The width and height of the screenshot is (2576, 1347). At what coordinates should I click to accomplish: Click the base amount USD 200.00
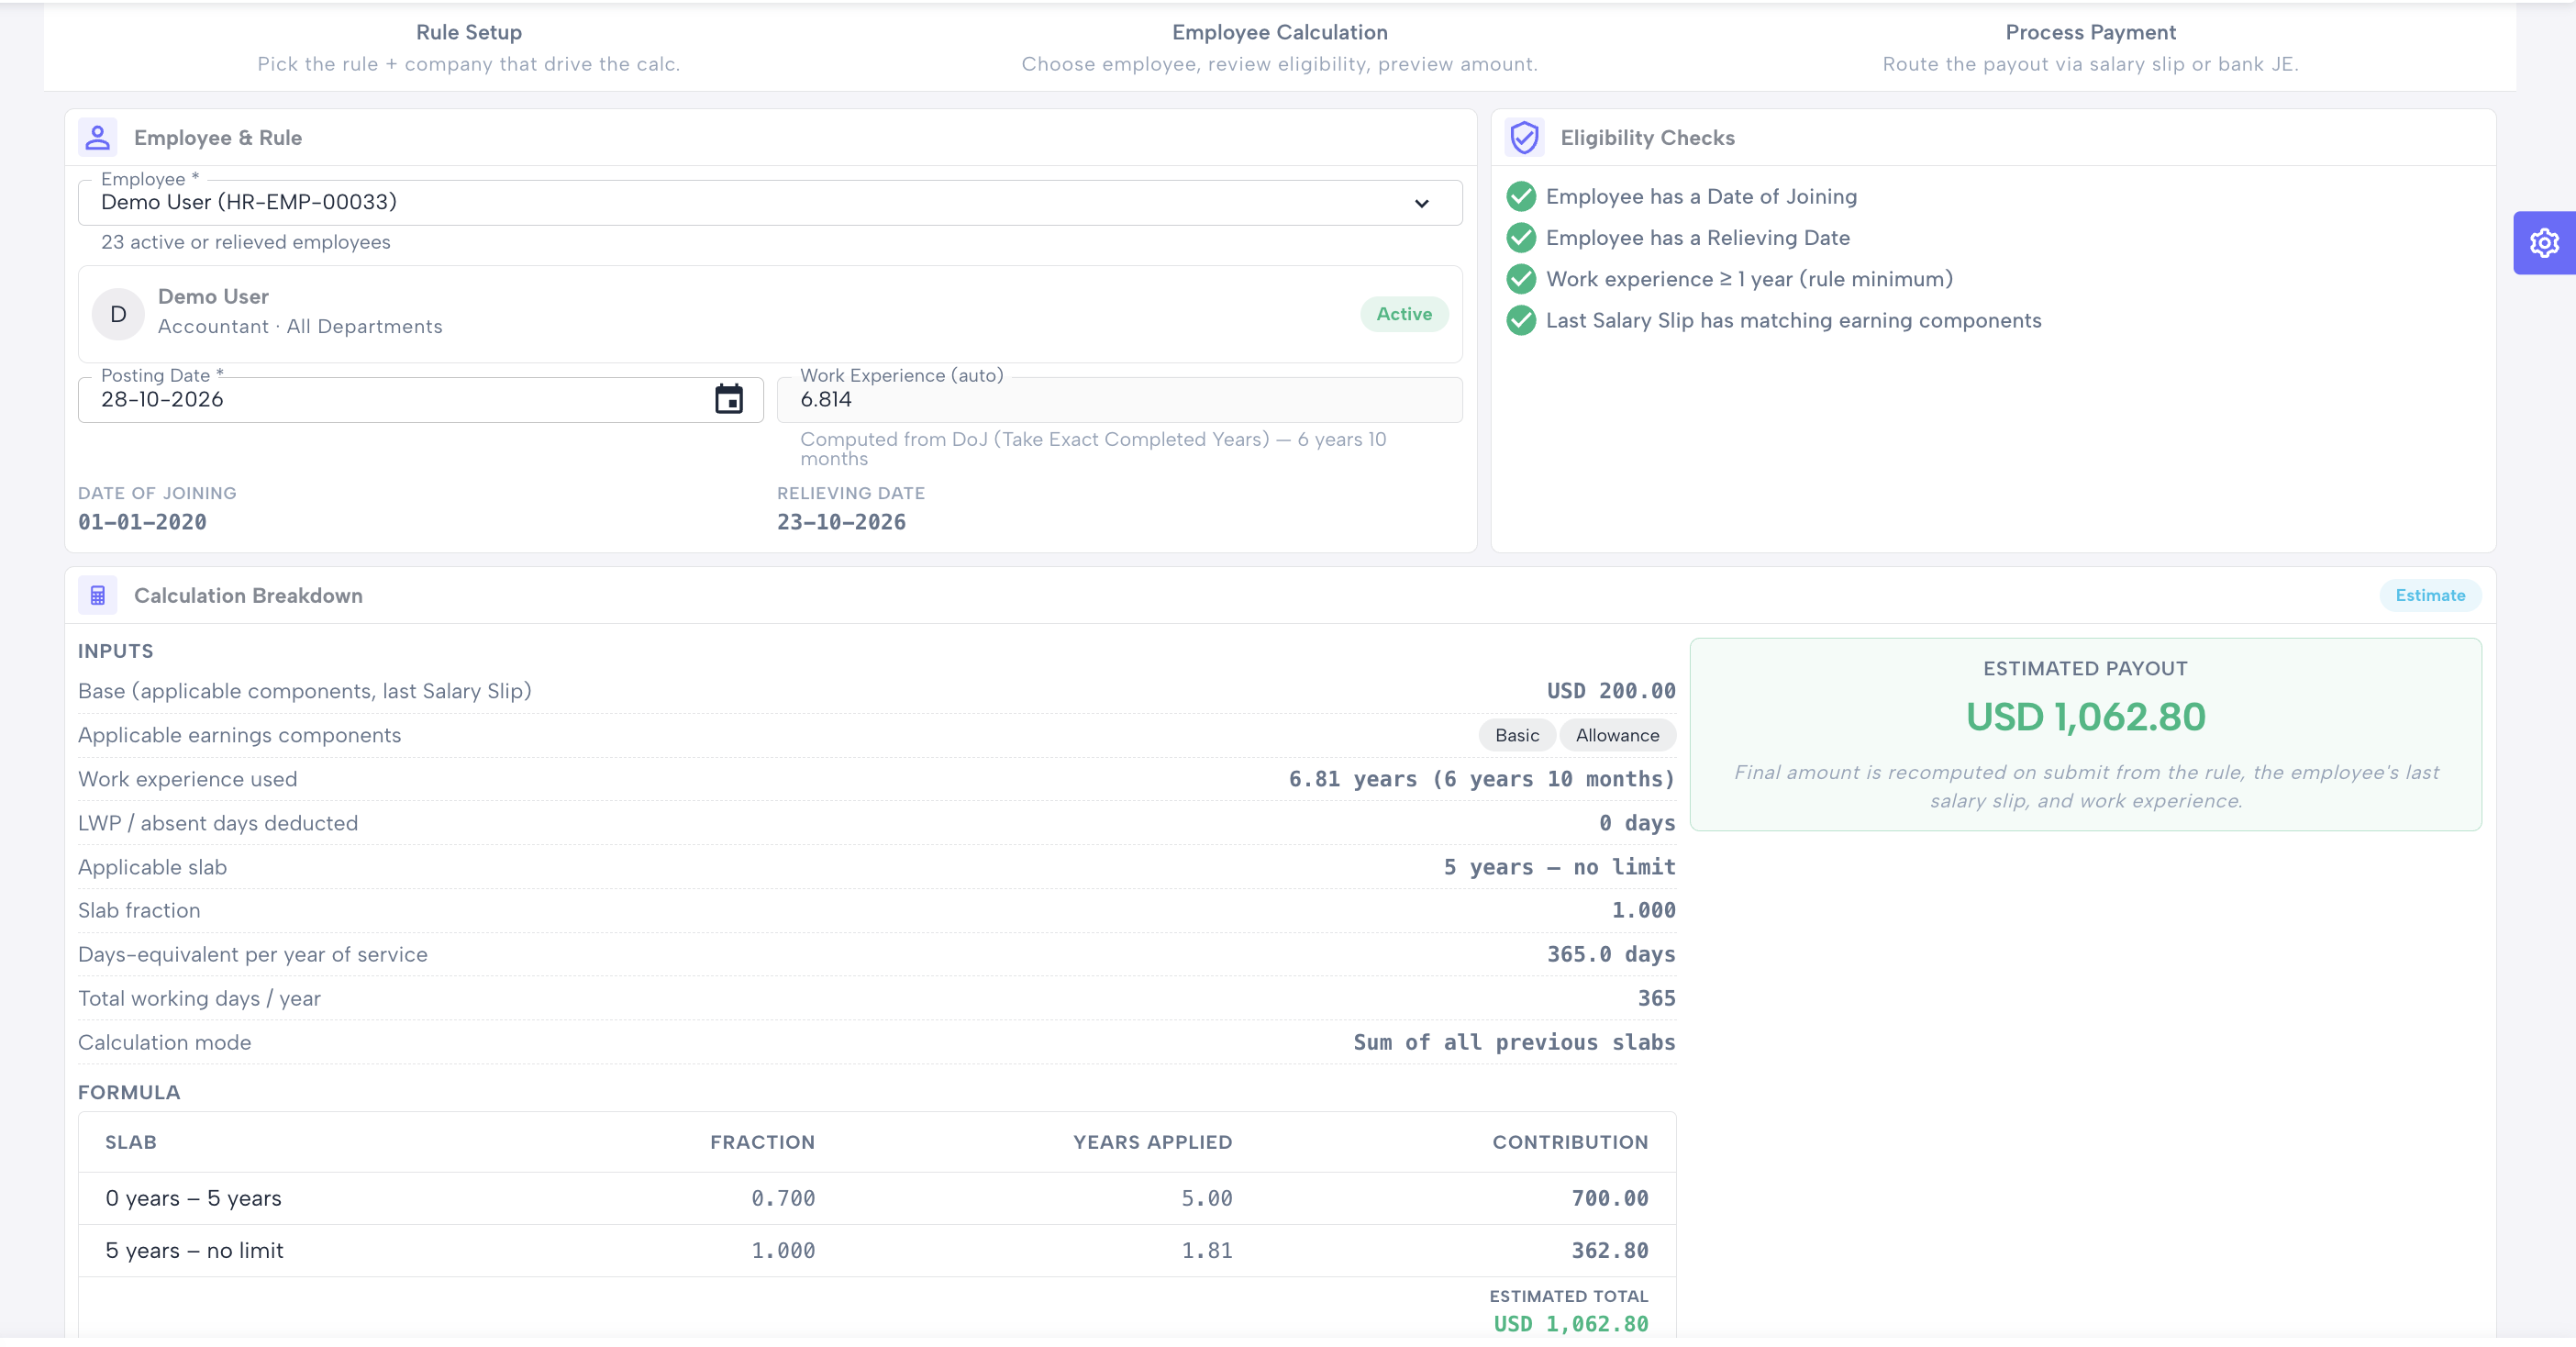pyautogui.click(x=1611, y=691)
